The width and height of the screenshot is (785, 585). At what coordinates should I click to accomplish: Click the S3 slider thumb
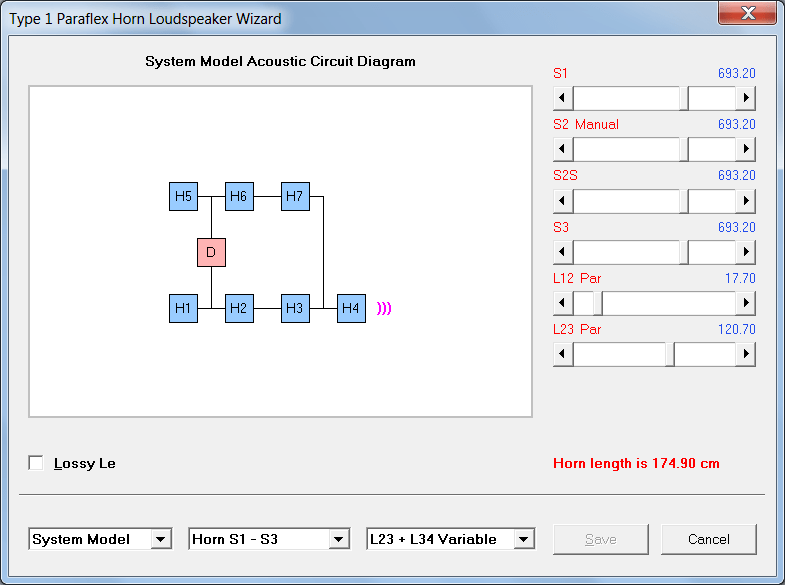[684, 252]
